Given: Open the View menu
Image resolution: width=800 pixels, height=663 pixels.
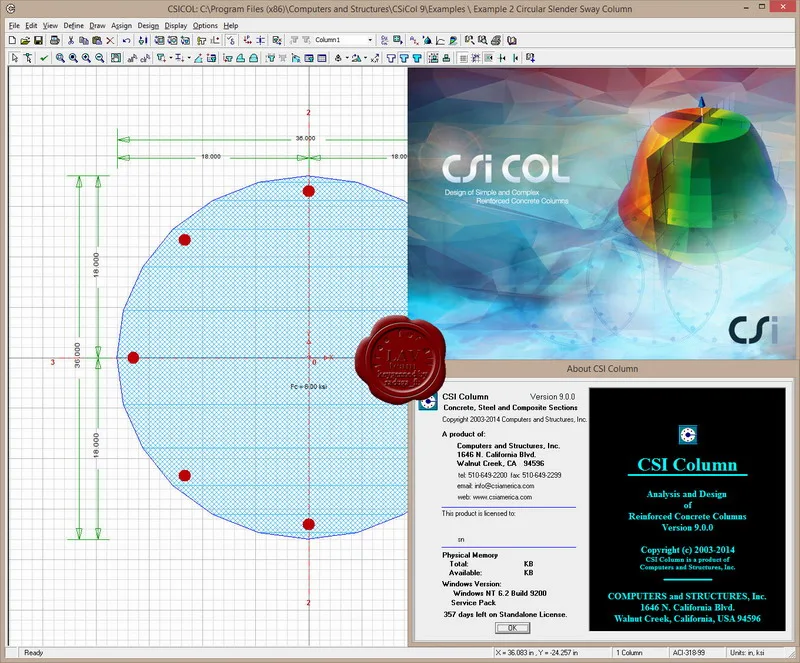Looking at the screenshot, I should click(x=50, y=26).
